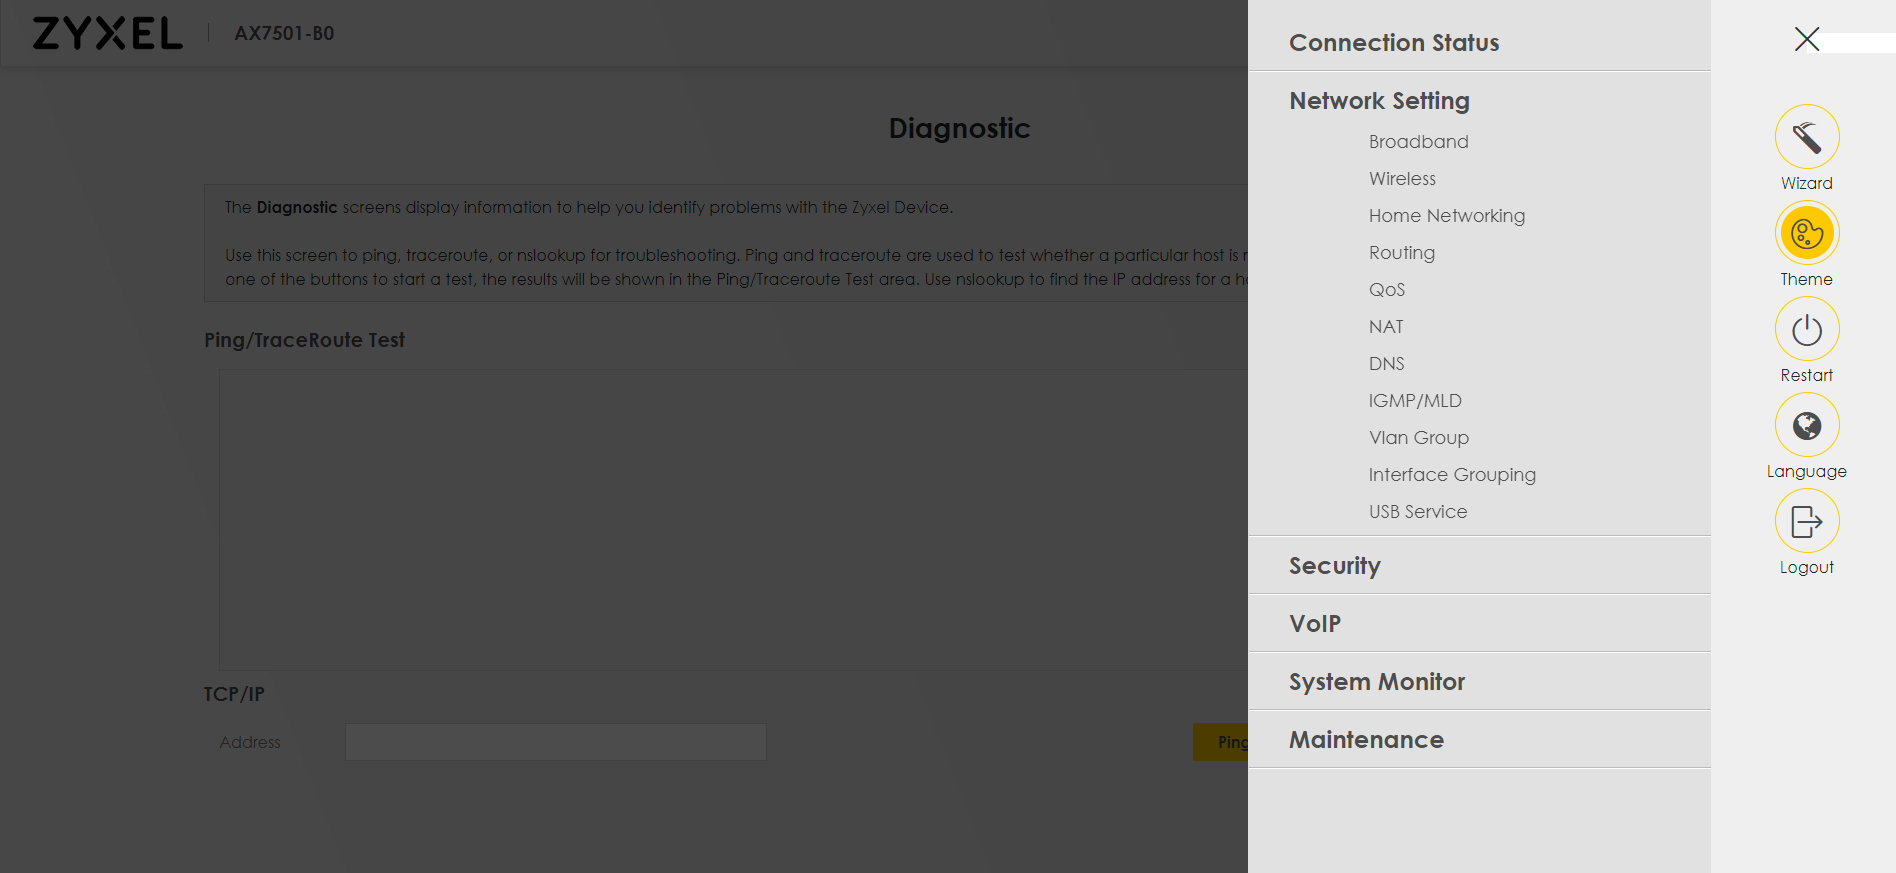The height and width of the screenshot is (873, 1896).
Task: Select Home Networking menu item
Action: click(x=1446, y=216)
